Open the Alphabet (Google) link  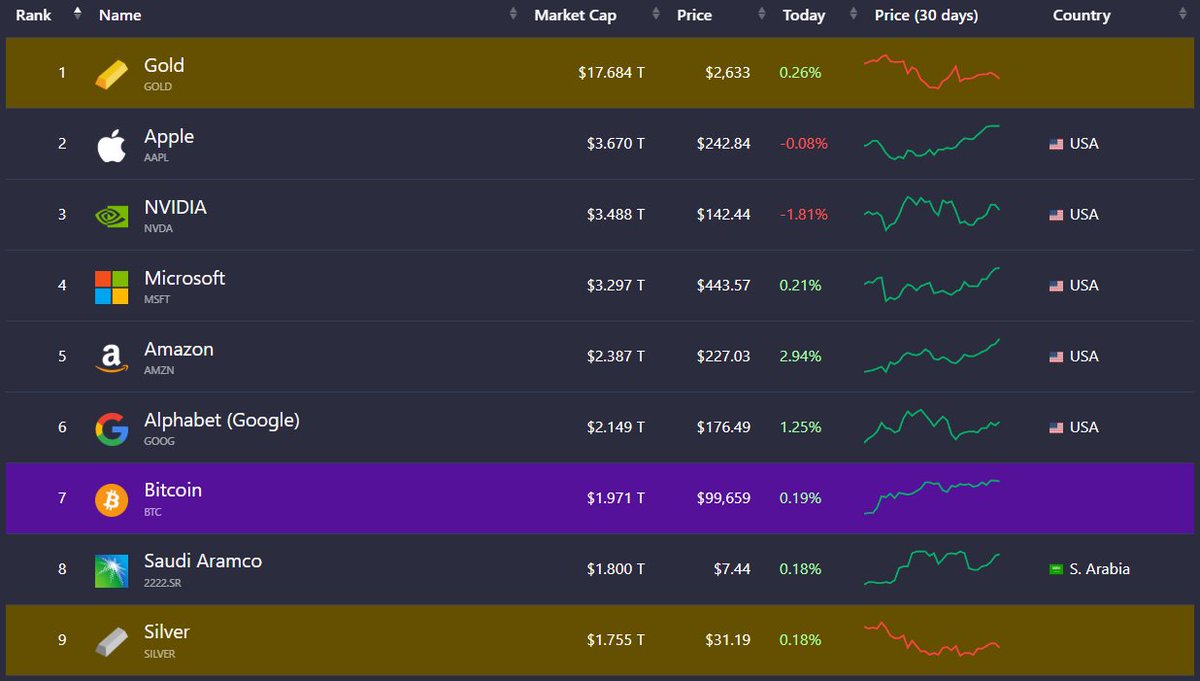(222, 420)
